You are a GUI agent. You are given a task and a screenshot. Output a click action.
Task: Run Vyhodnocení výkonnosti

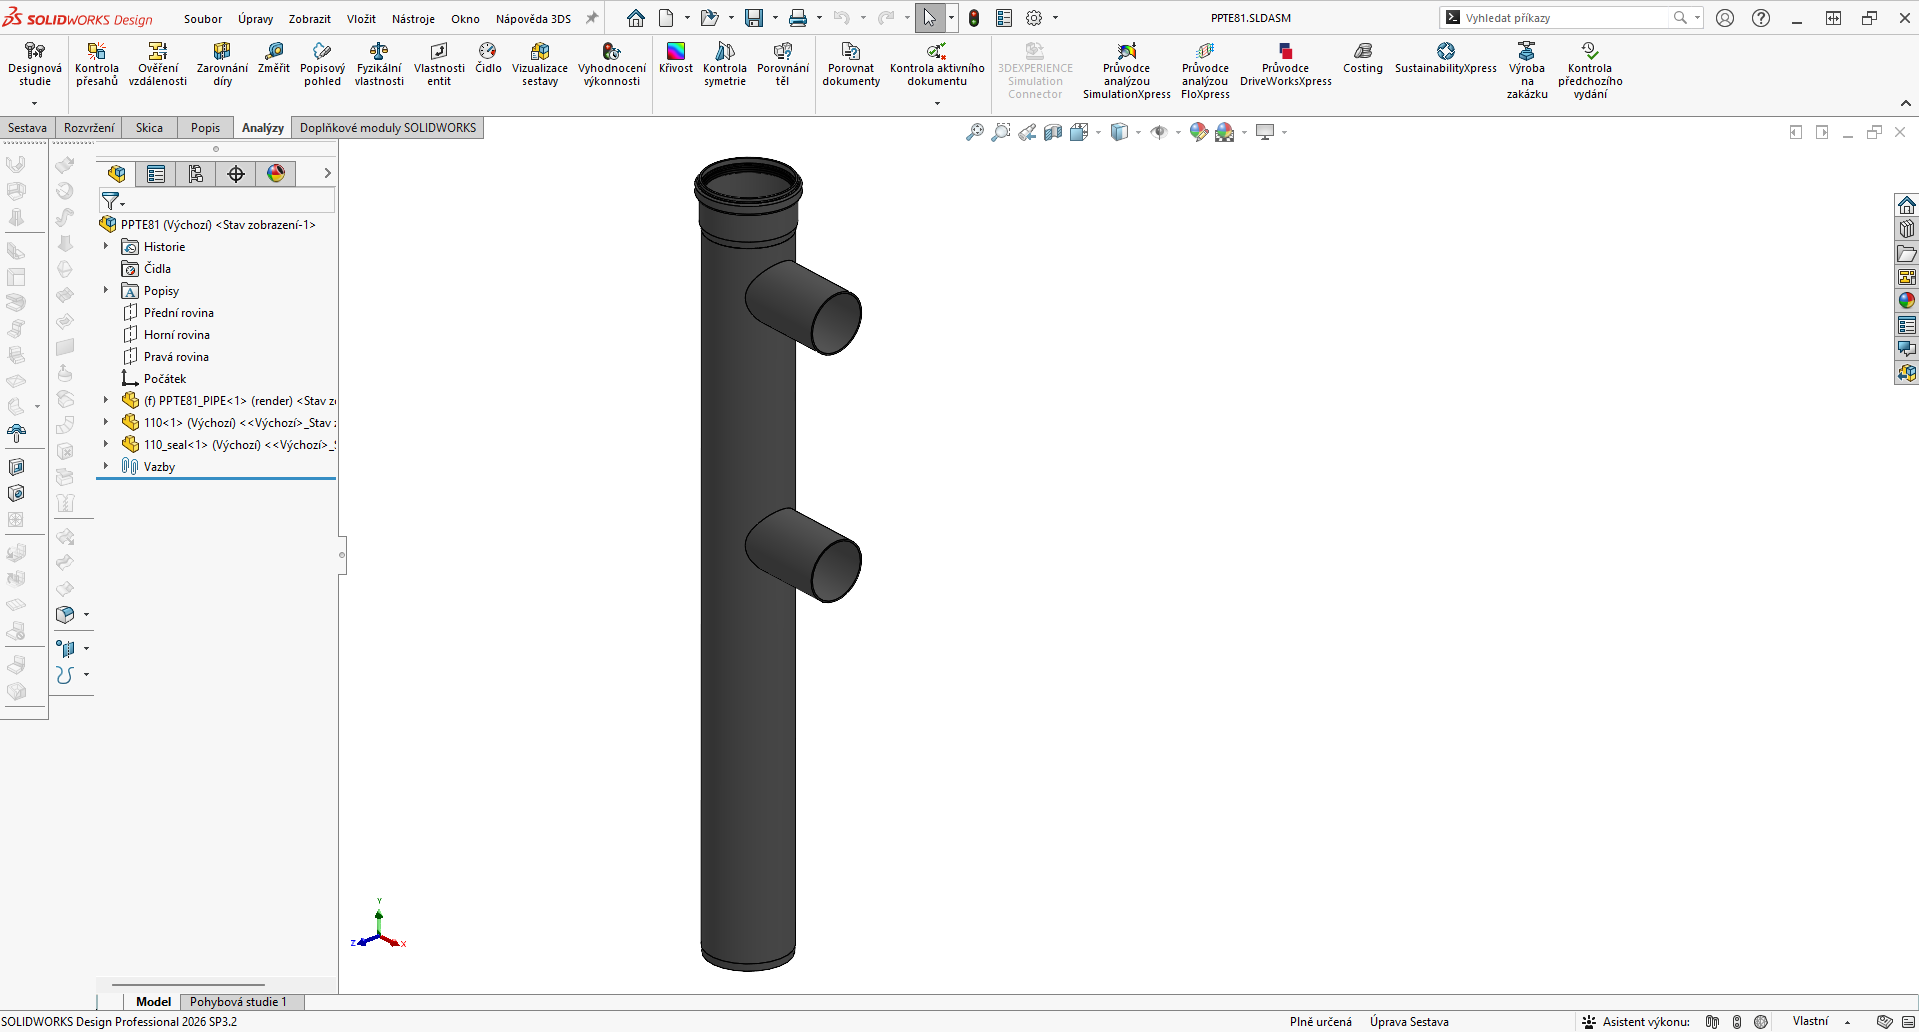612,65
